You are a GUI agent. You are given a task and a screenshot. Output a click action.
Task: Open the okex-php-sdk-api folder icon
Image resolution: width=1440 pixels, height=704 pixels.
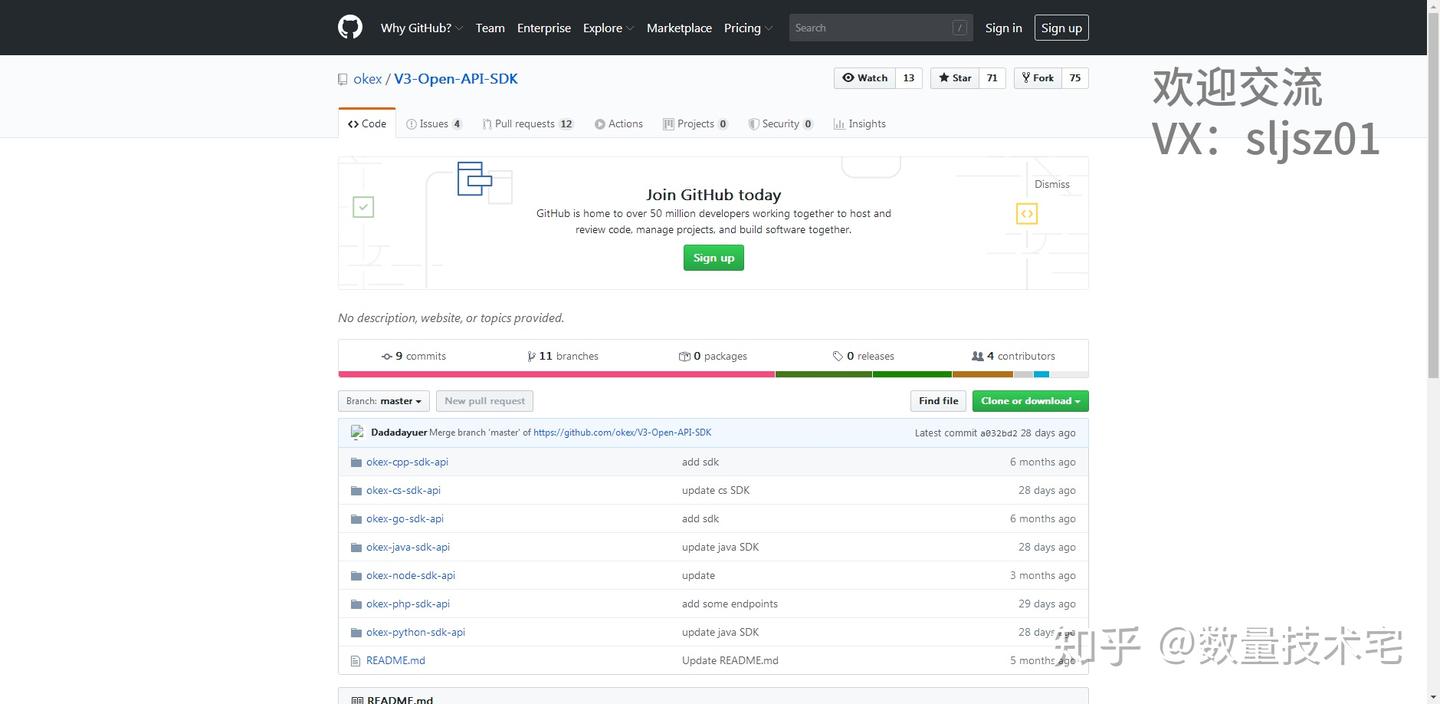click(x=356, y=604)
